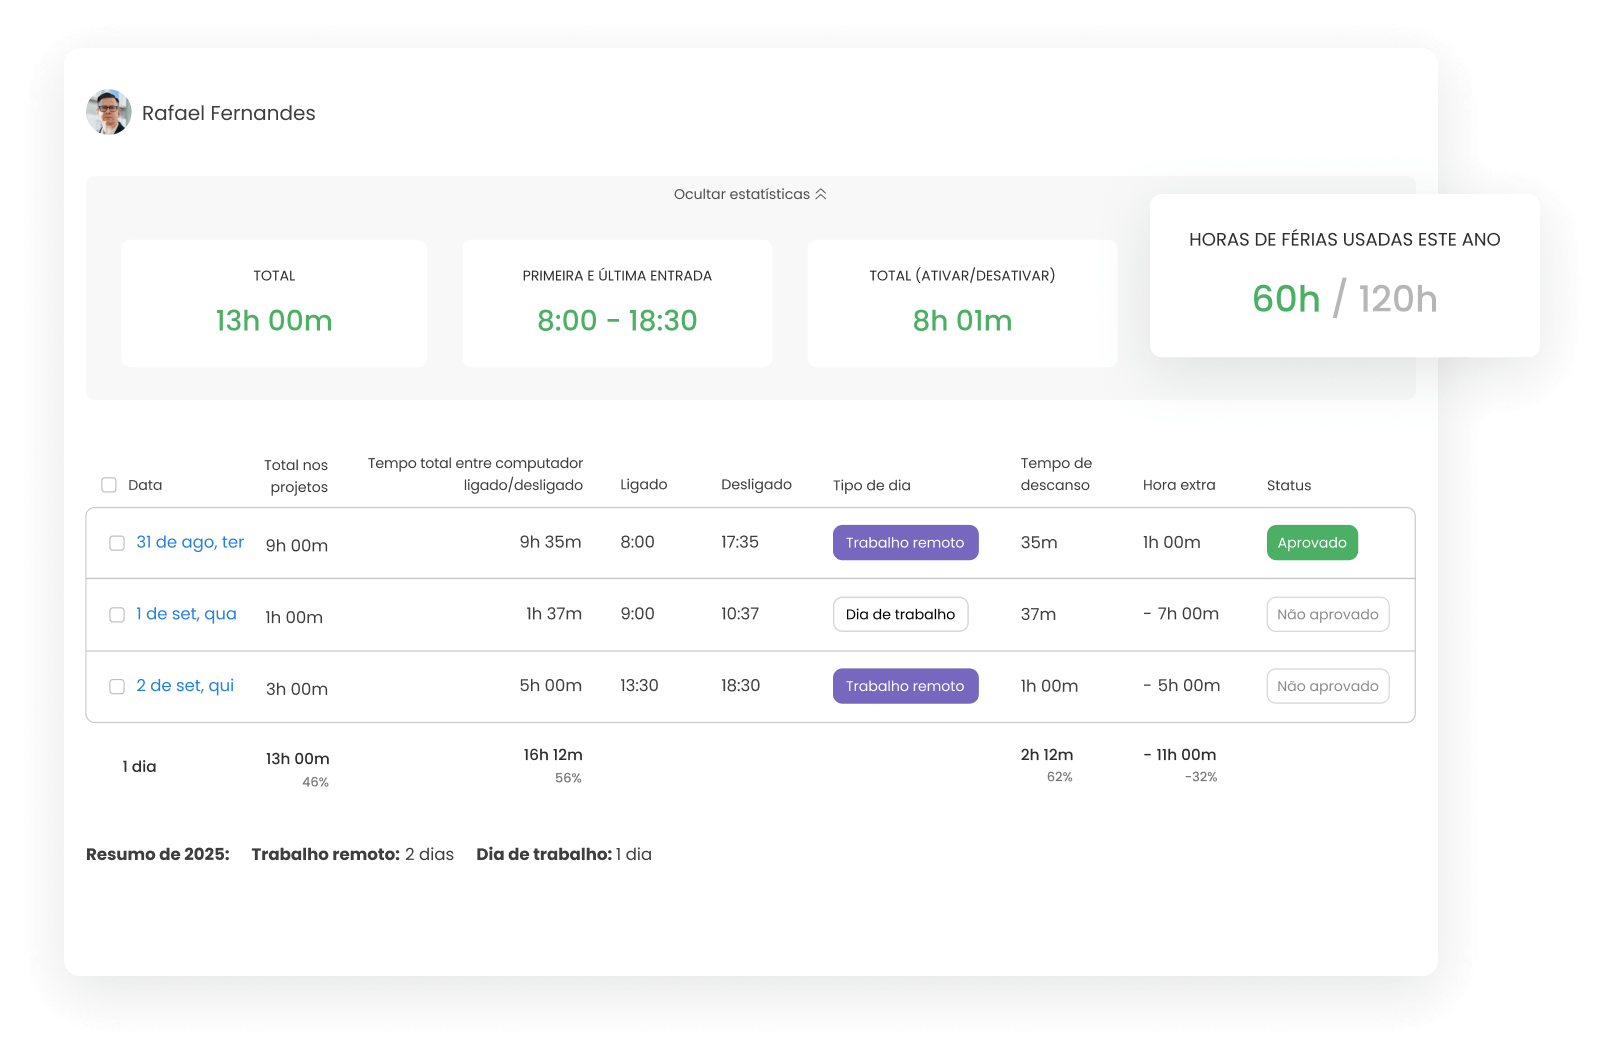Collapse statistics with the double chevron icon

pos(821,194)
